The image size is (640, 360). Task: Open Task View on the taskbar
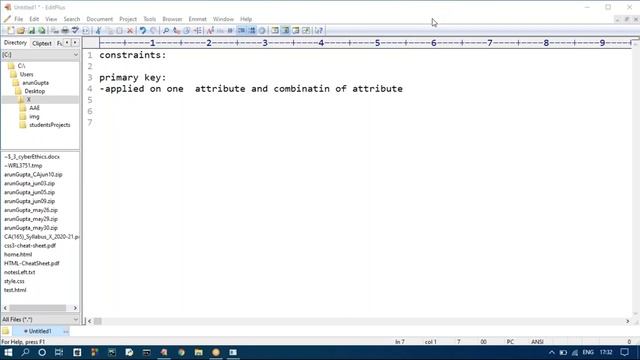(59, 352)
